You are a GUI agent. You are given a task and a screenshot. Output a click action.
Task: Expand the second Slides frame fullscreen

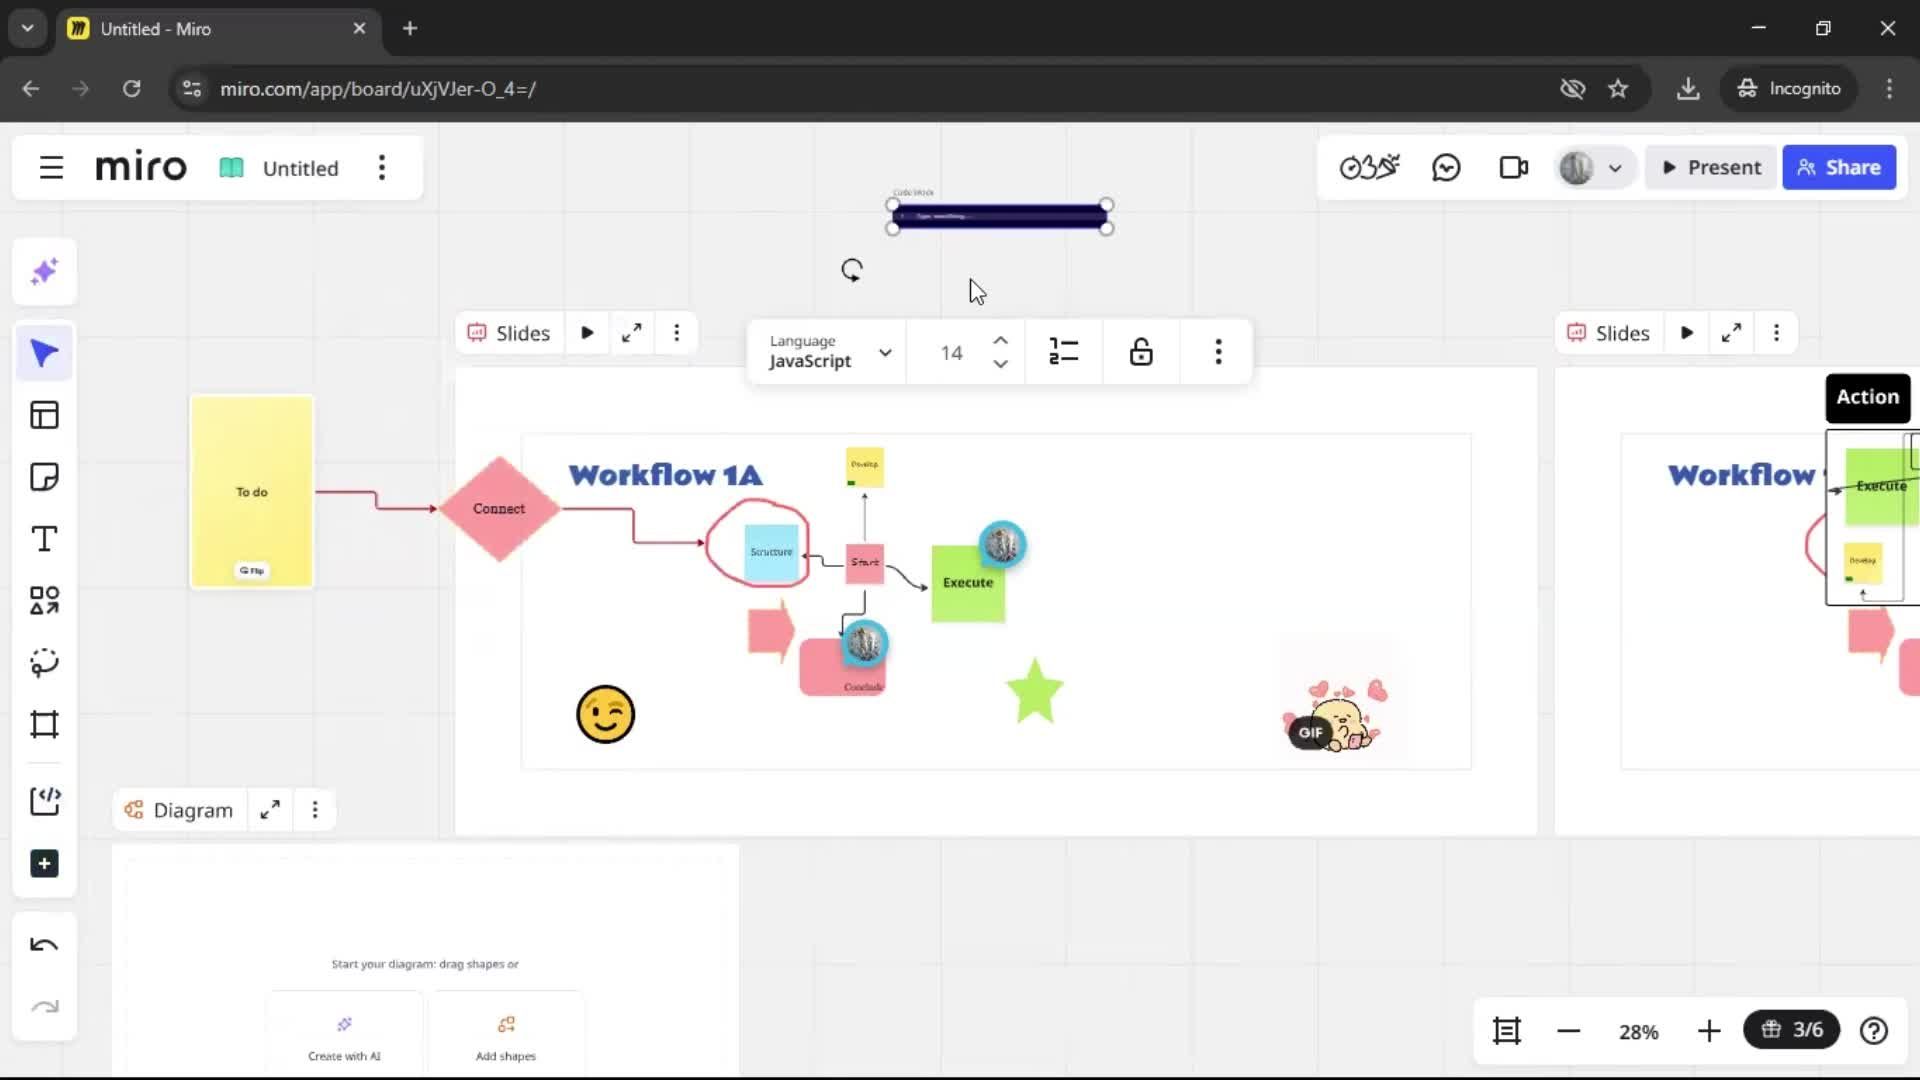pos(1732,333)
